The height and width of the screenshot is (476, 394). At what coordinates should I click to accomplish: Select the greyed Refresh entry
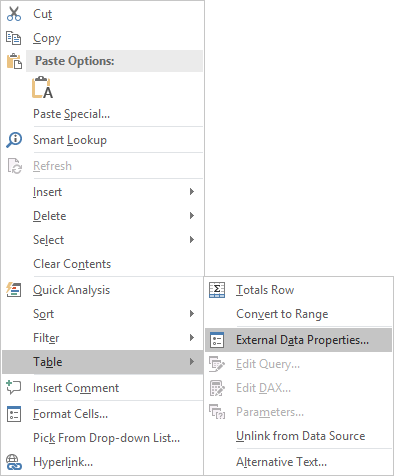102,166
